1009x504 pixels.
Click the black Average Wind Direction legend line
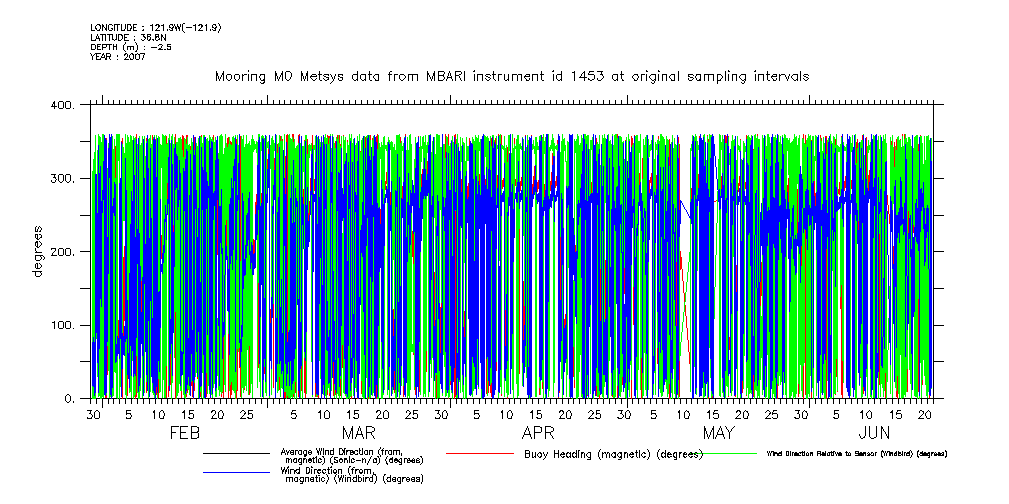[237, 454]
